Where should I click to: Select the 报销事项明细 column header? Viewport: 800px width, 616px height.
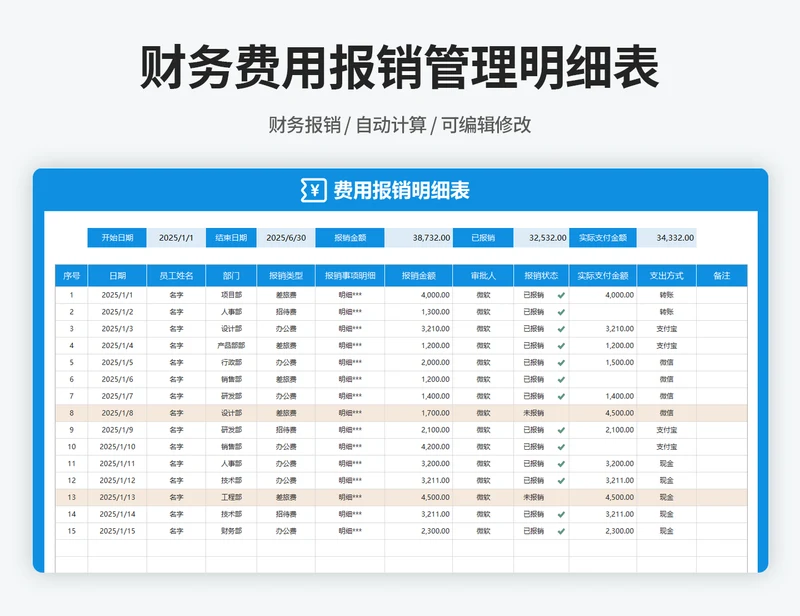click(350, 276)
